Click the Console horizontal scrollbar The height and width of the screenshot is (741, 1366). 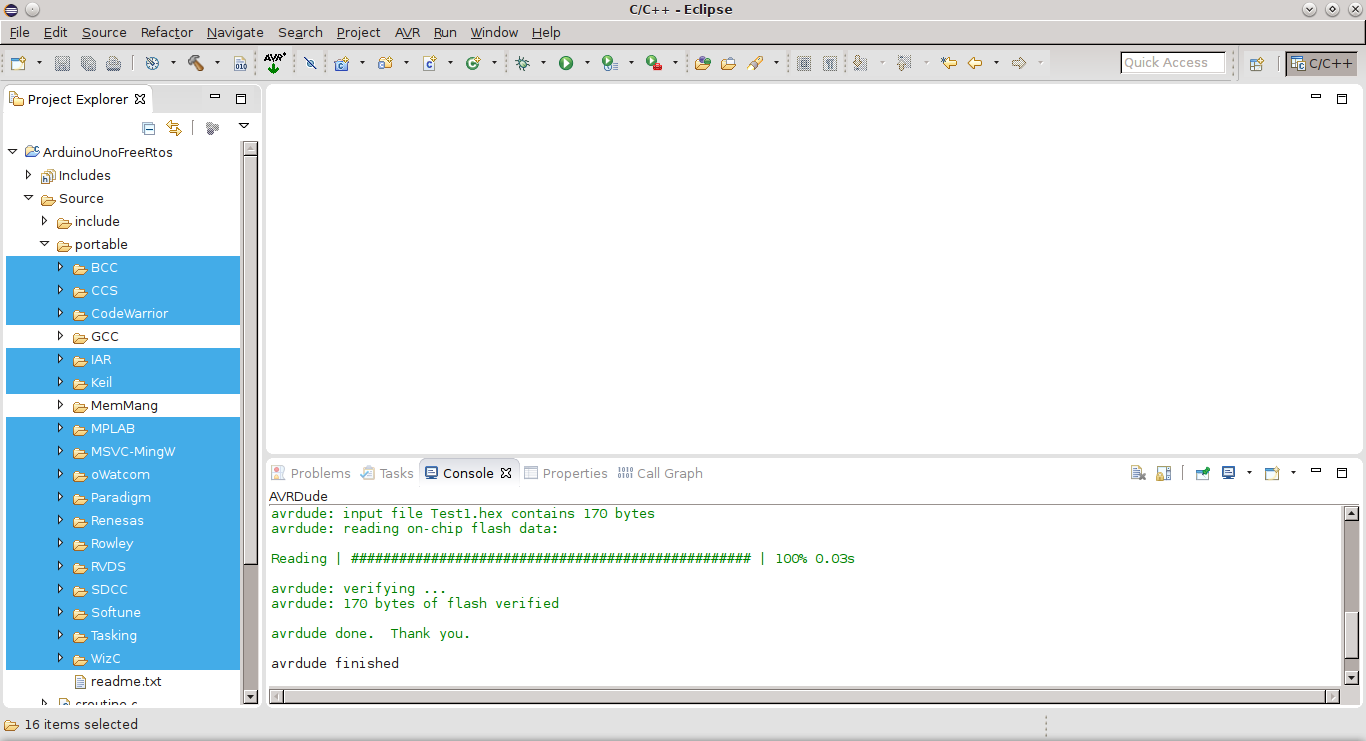point(805,696)
